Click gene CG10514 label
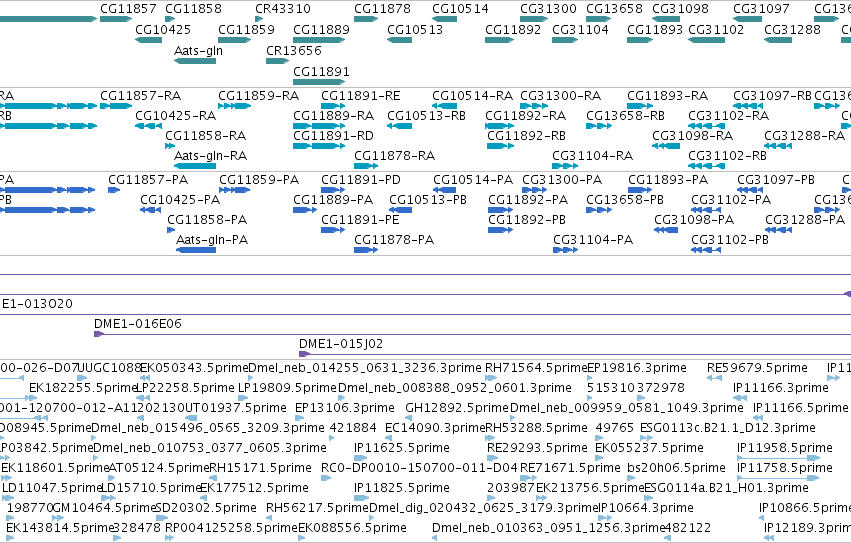Screen dimensions: 851x543 tap(460, 9)
